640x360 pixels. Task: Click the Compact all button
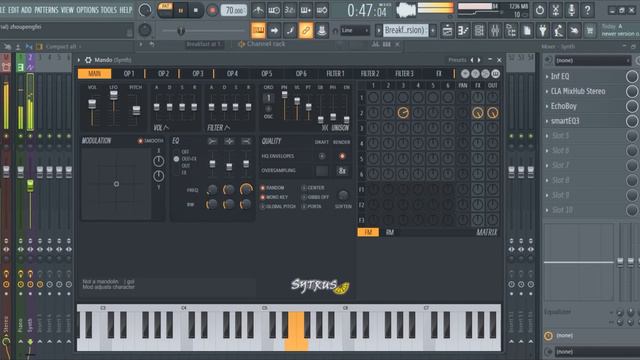61,47
